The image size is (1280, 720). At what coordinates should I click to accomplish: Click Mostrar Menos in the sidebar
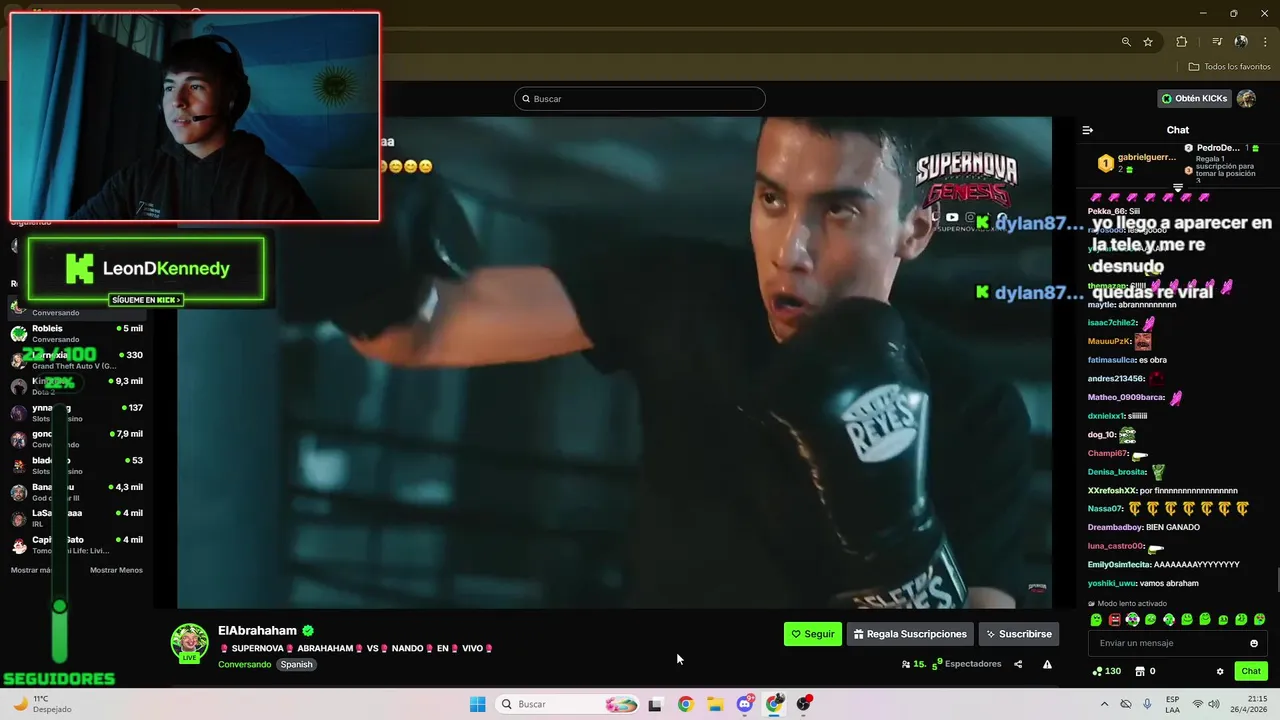point(116,570)
